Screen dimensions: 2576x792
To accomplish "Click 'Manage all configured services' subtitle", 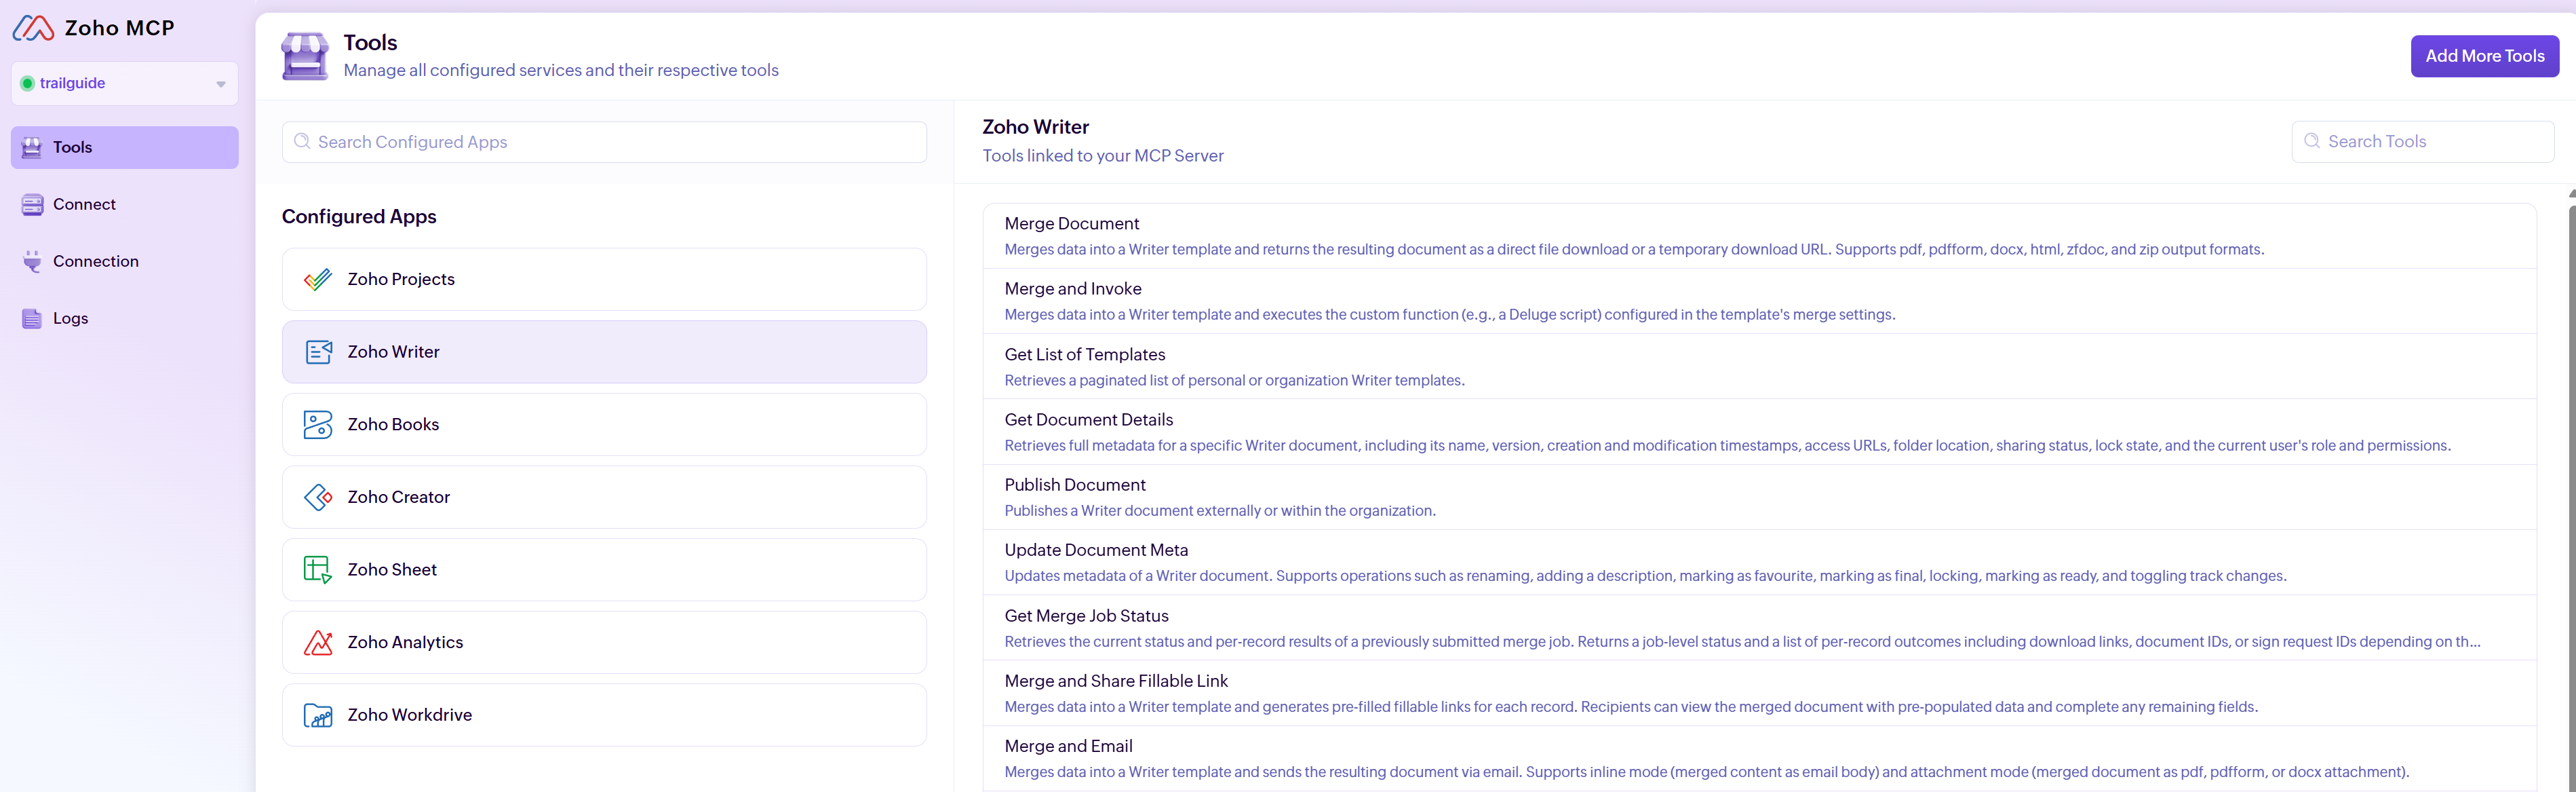I will click(x=561, y=70).
